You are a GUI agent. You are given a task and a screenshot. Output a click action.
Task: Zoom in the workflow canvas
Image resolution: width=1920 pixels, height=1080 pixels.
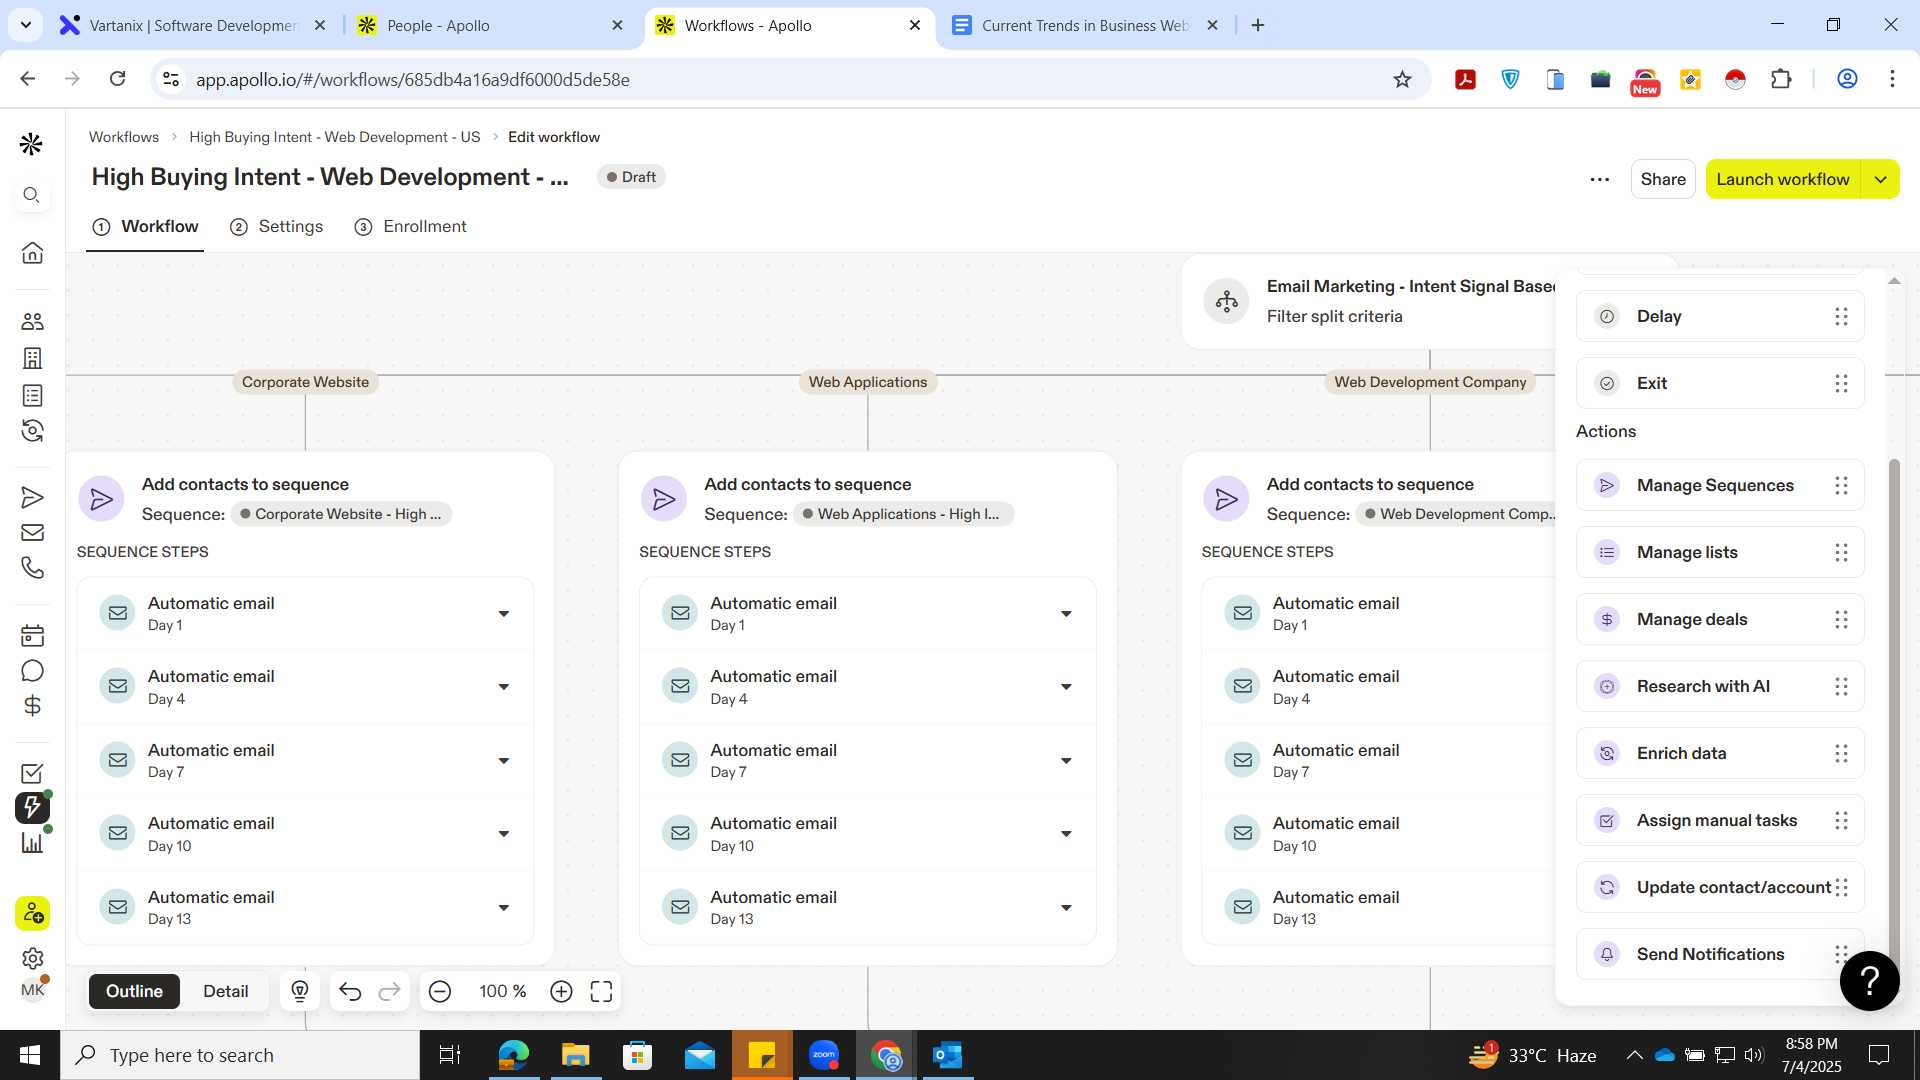(x=561, y=991)
